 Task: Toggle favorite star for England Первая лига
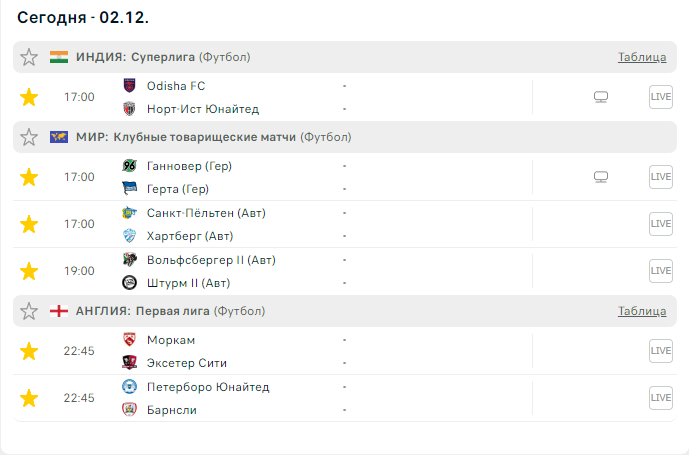pos(30,311)
